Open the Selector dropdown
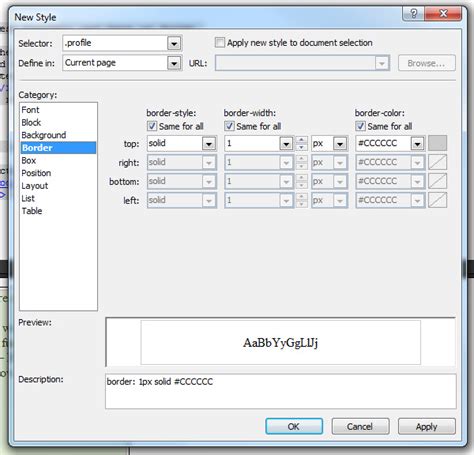Screen dimensions: 474x455 (174, 43)
